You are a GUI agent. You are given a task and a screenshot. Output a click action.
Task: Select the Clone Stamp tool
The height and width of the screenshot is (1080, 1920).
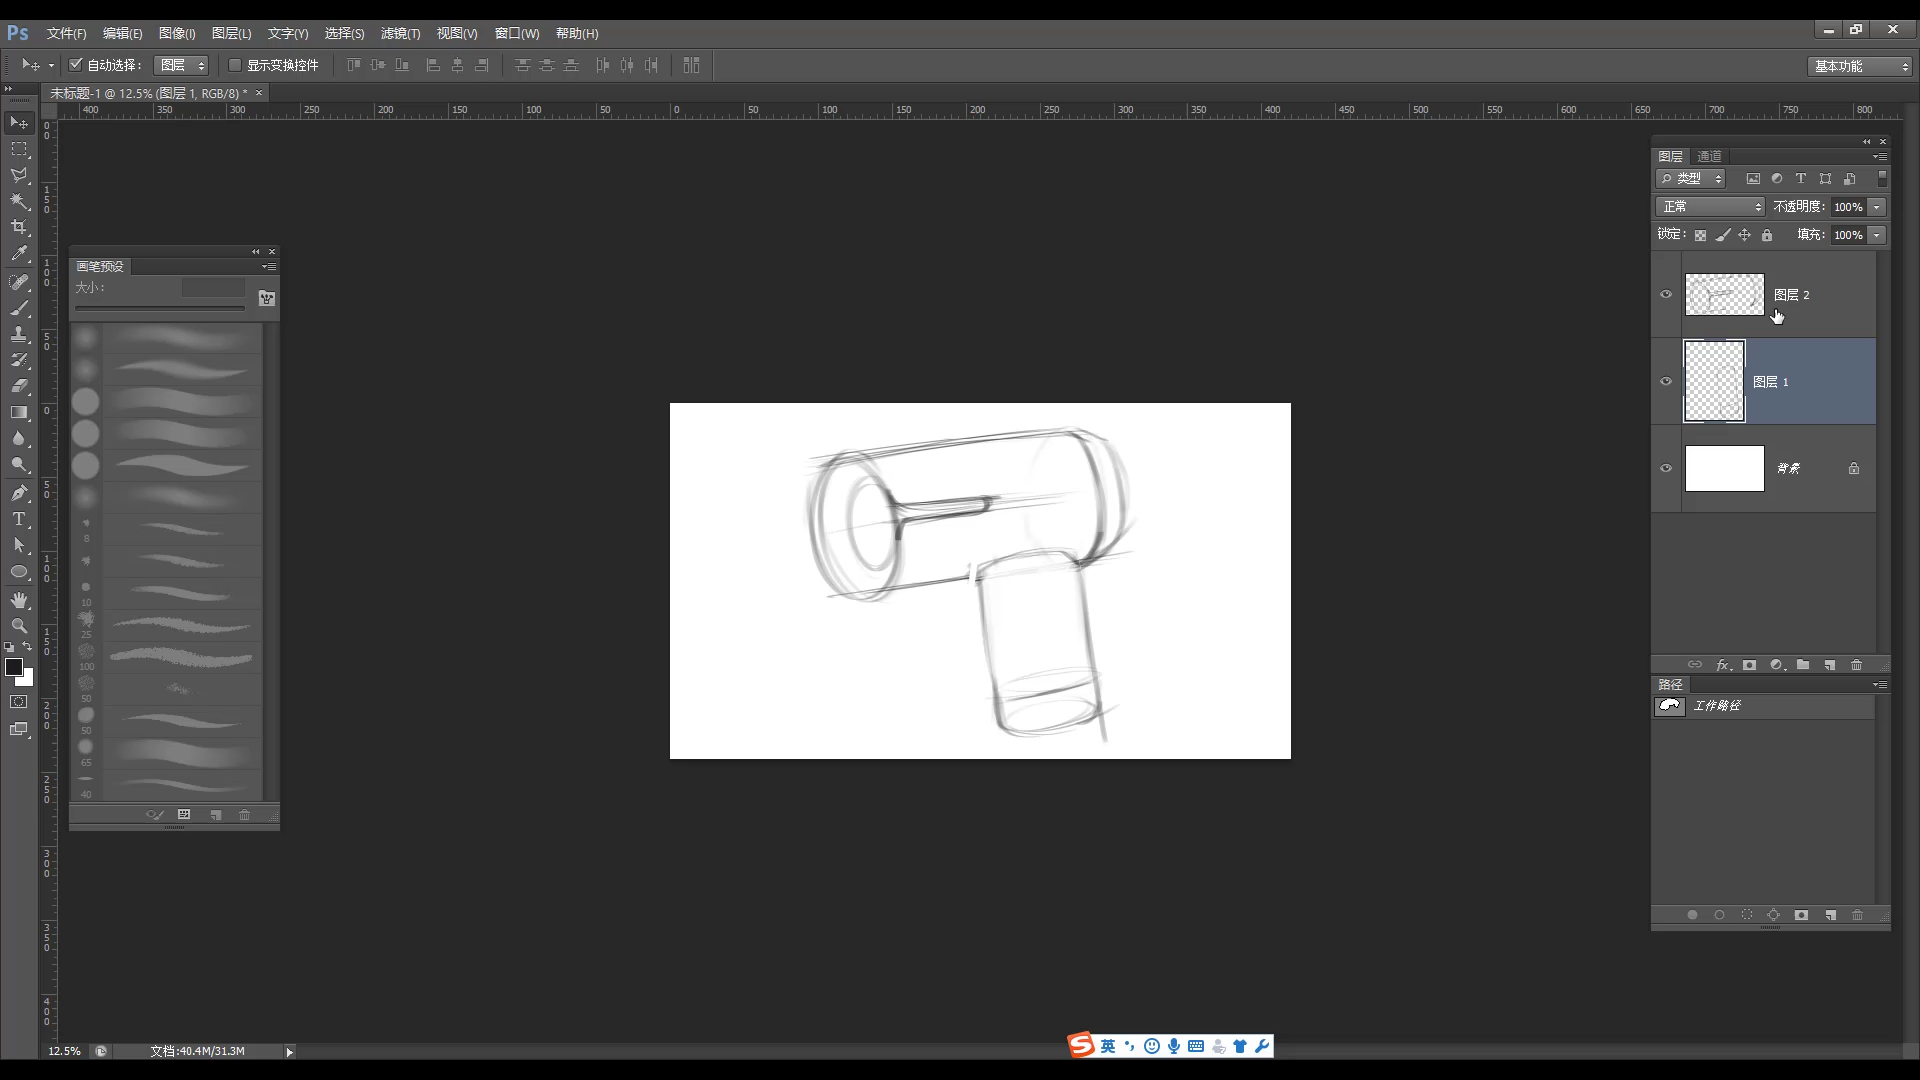pos(19,334)
